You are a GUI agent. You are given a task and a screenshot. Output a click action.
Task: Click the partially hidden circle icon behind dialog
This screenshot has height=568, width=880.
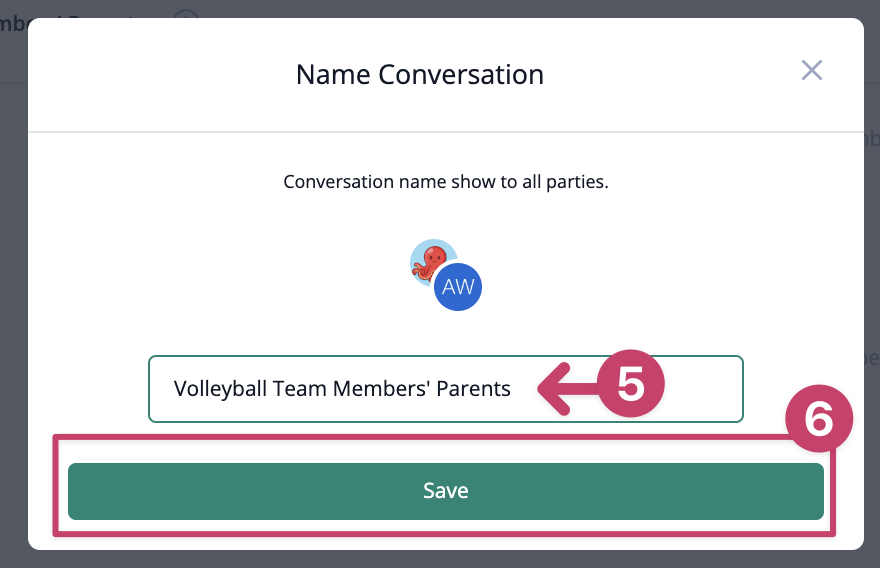click(x=186, y=14)
